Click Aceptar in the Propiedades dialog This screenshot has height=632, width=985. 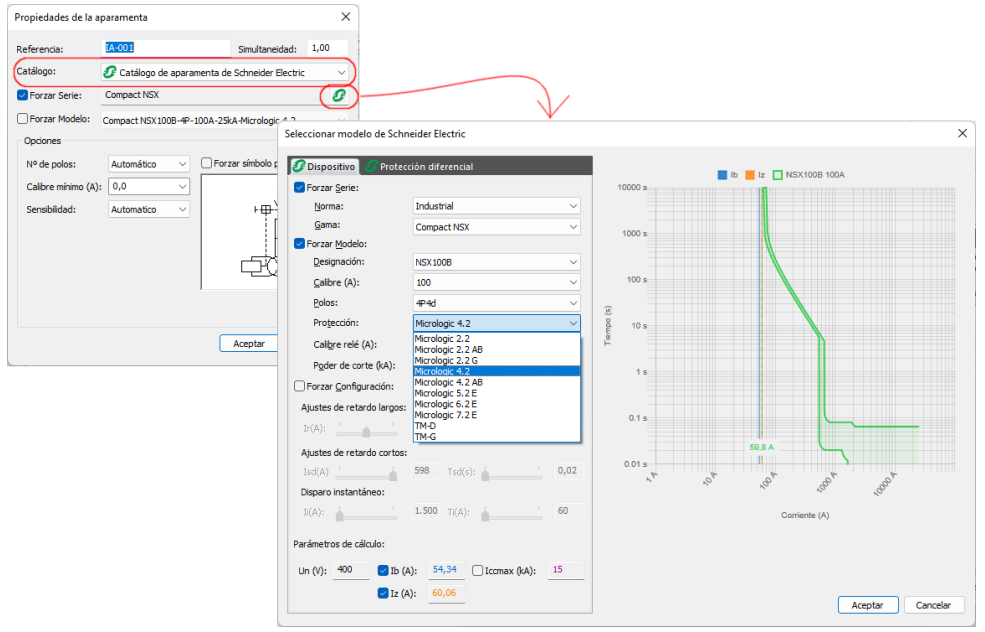tap(249, 344)
